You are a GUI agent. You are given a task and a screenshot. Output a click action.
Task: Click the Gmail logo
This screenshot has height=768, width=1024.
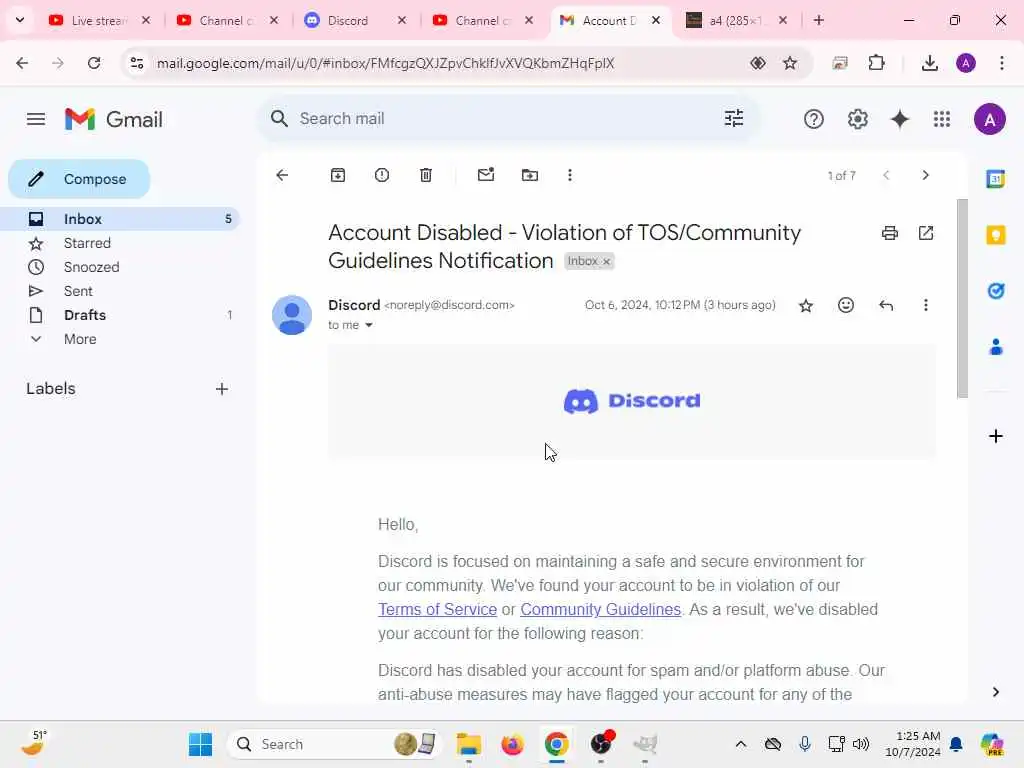click(114, 120)
